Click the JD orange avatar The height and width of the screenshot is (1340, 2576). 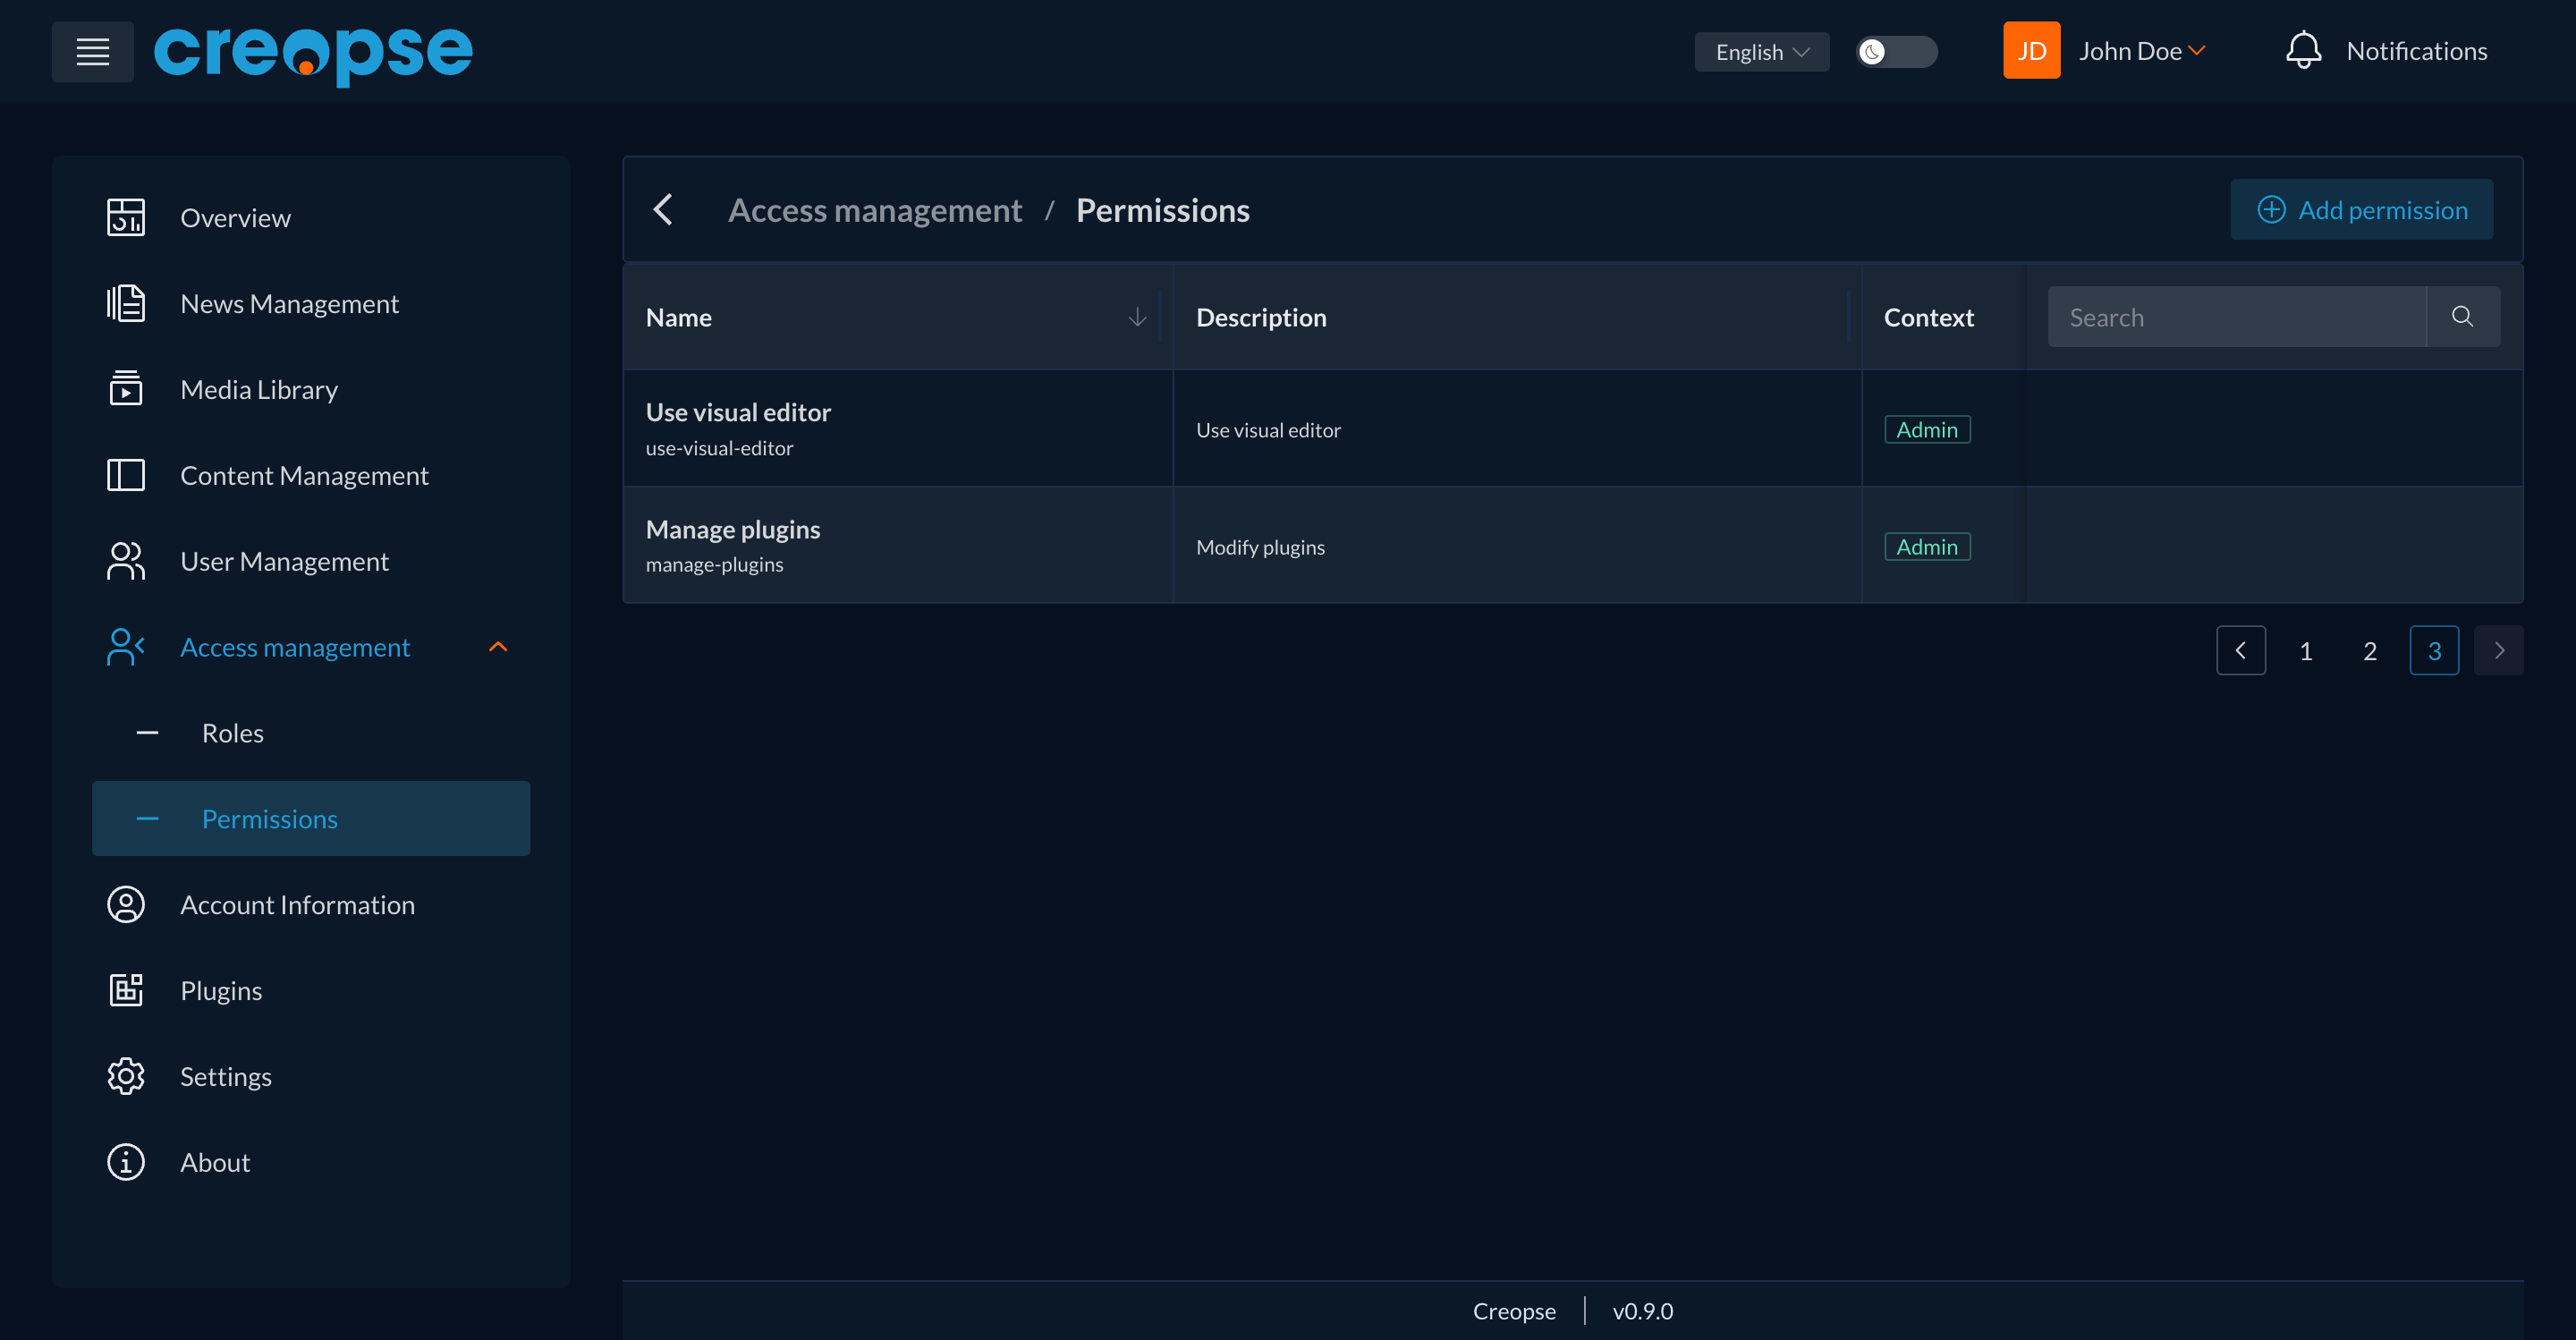2031,50
